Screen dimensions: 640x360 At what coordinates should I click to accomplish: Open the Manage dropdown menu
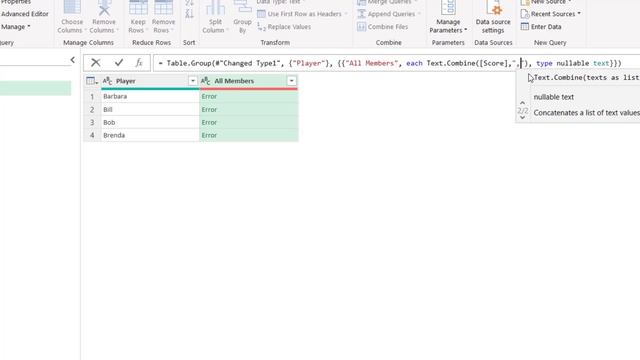[x=16, y=27]
